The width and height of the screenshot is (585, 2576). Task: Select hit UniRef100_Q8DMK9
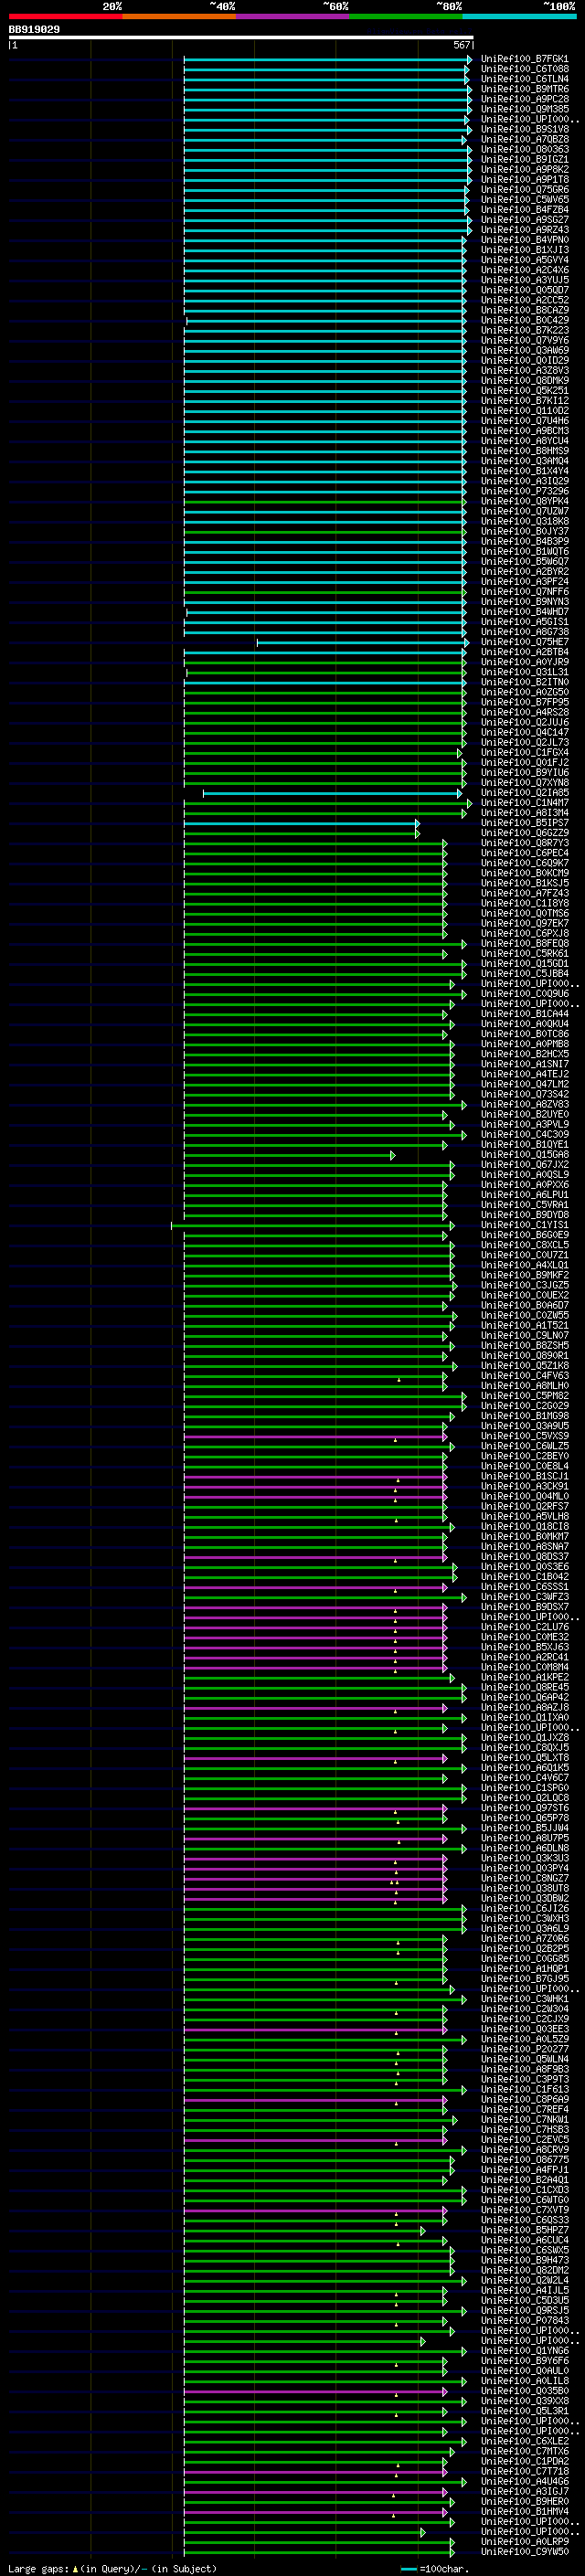pos(524,381)
